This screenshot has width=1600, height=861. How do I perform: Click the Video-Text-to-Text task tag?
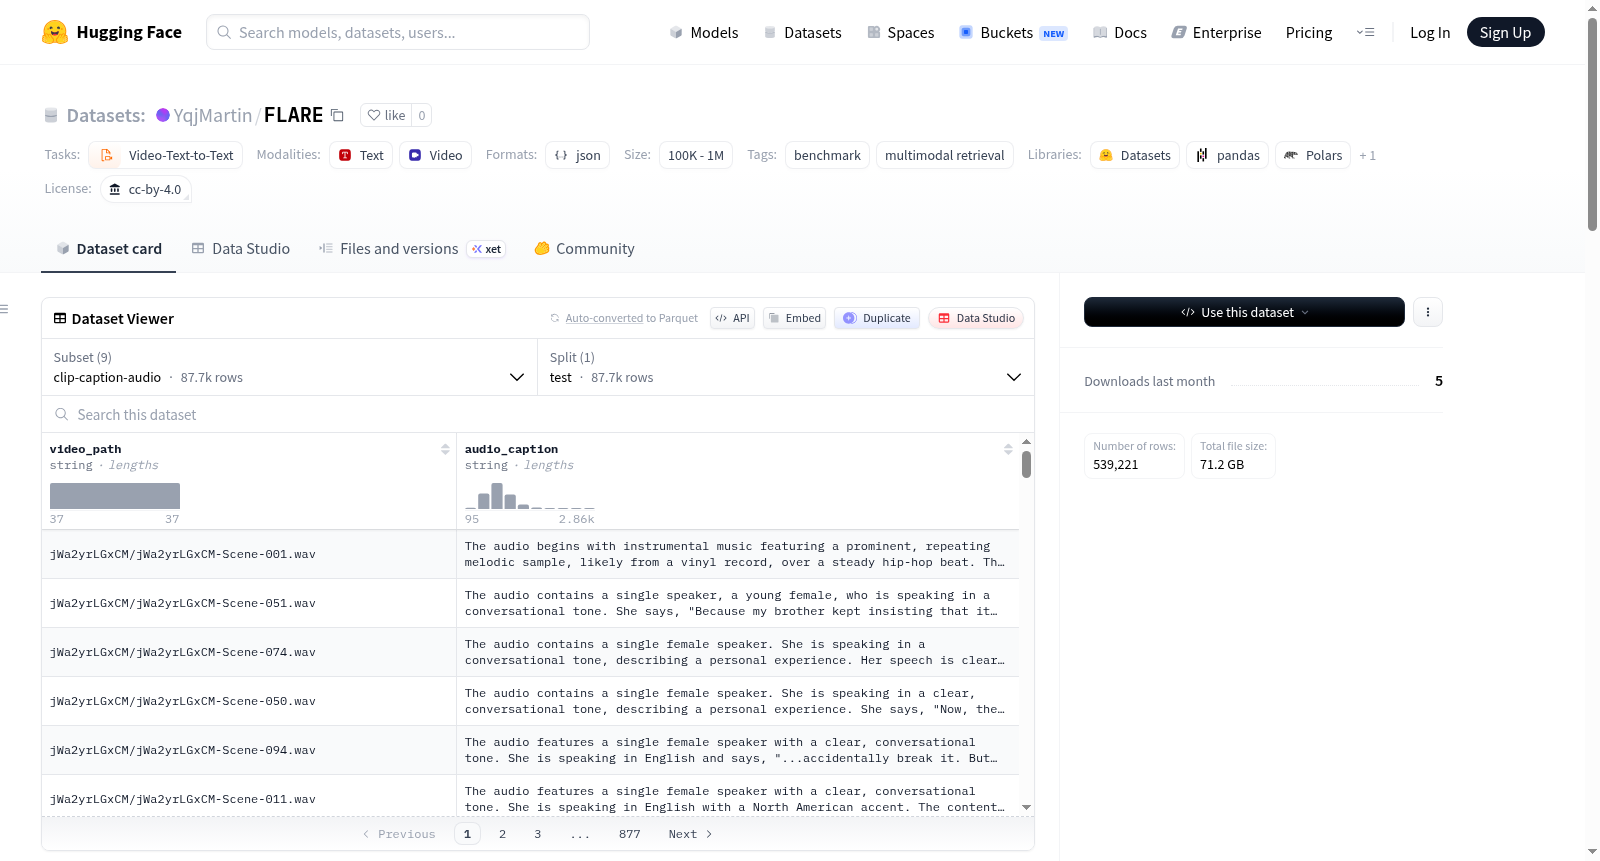point(166,155)
